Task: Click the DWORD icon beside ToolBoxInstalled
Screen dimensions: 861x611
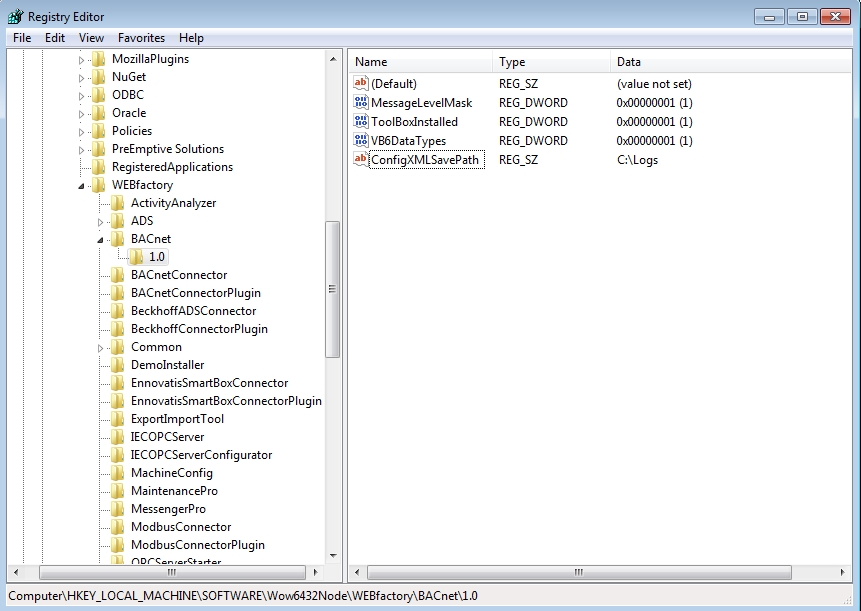Action: 361,122
